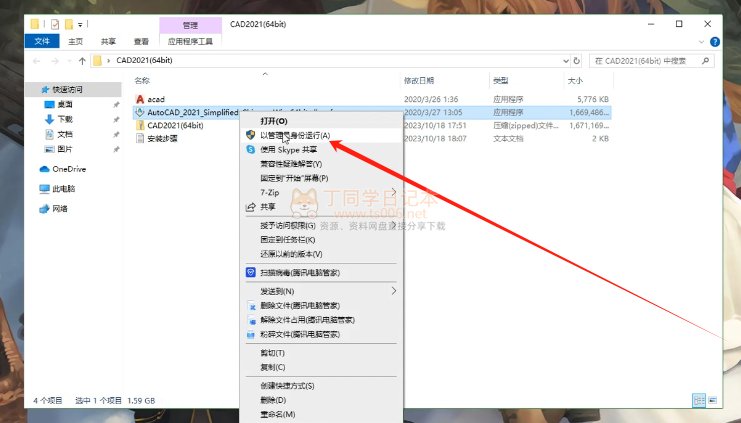Click the Back navigation arrow

[x=36, y=61]
